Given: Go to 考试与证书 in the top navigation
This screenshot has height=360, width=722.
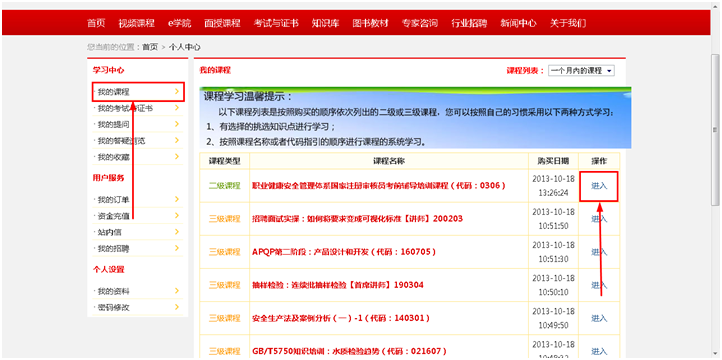Looking at the screenshot, I should coord(276,23).
